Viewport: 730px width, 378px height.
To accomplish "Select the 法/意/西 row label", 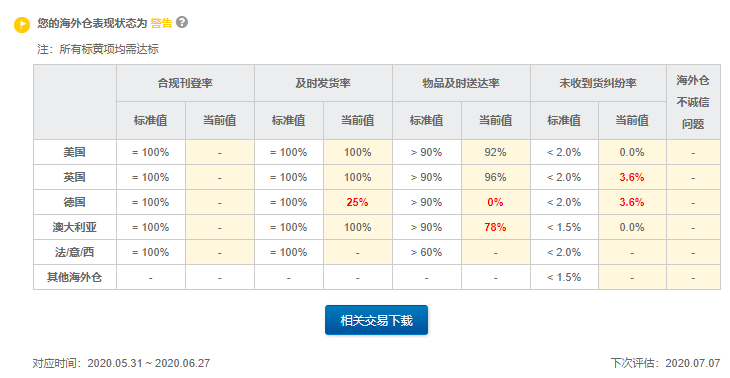I will pos(74,252).
